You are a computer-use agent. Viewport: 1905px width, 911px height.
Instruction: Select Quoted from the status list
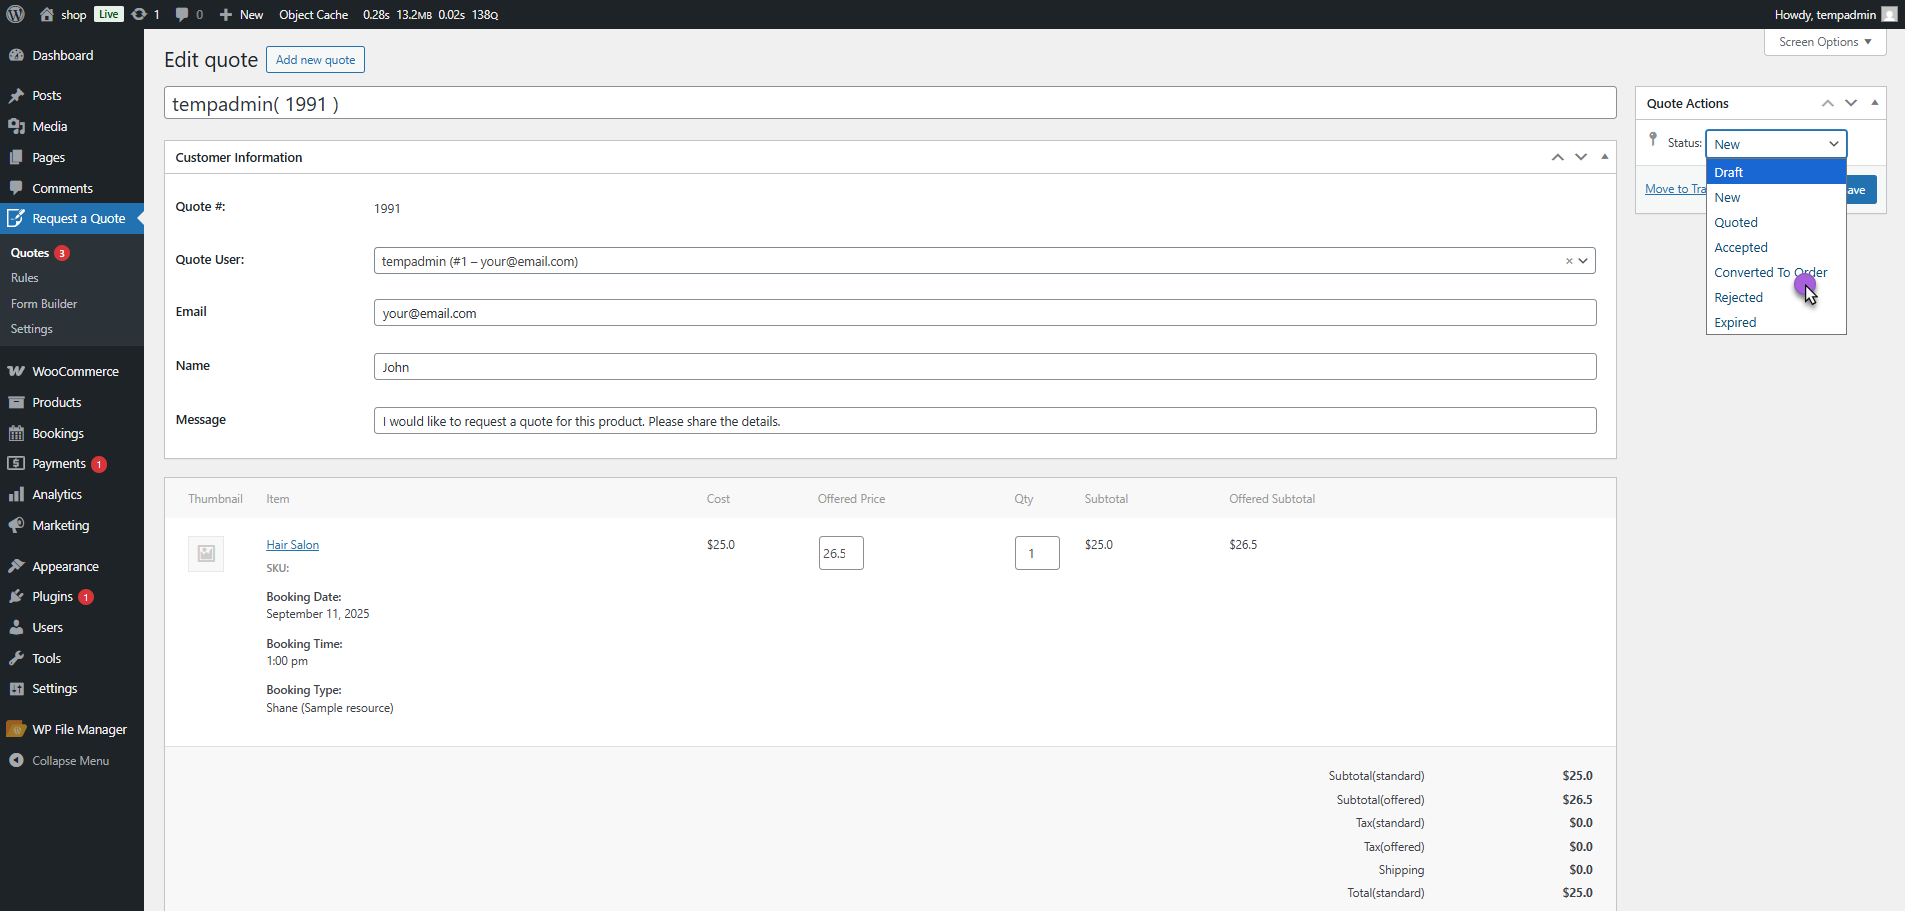(1735, 222)
